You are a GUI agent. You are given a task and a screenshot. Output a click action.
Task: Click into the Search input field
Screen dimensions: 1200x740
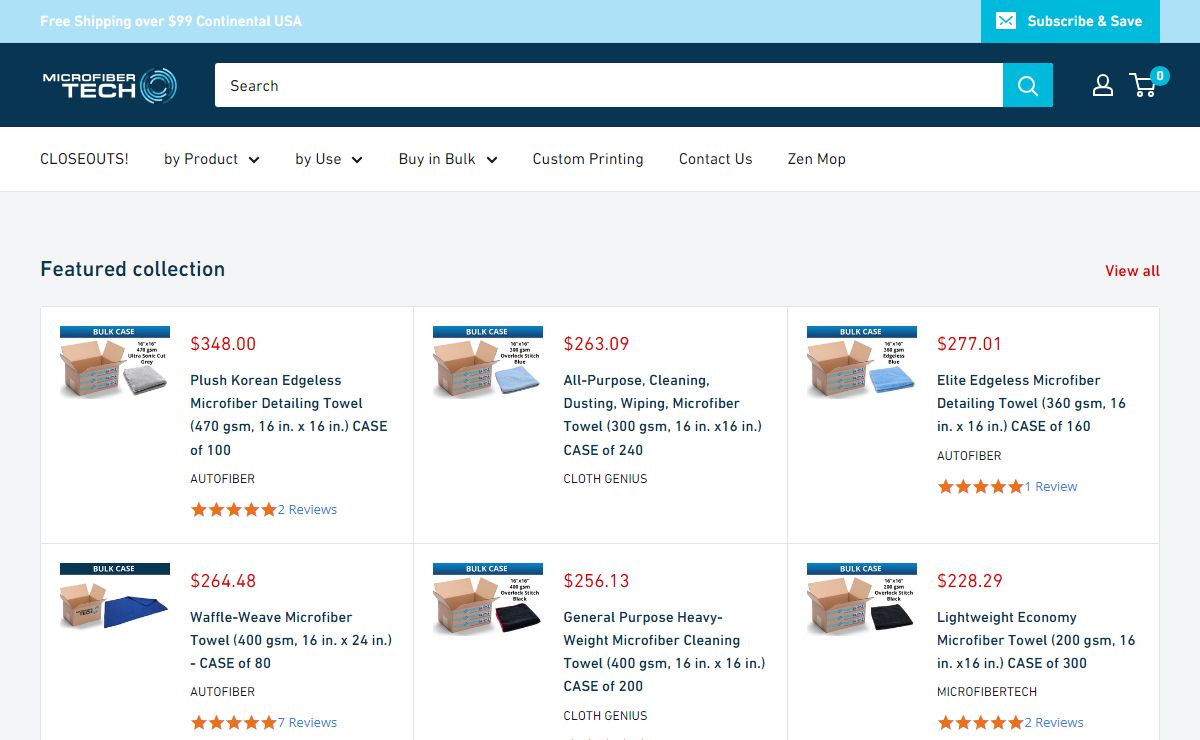tap(609, 85)
